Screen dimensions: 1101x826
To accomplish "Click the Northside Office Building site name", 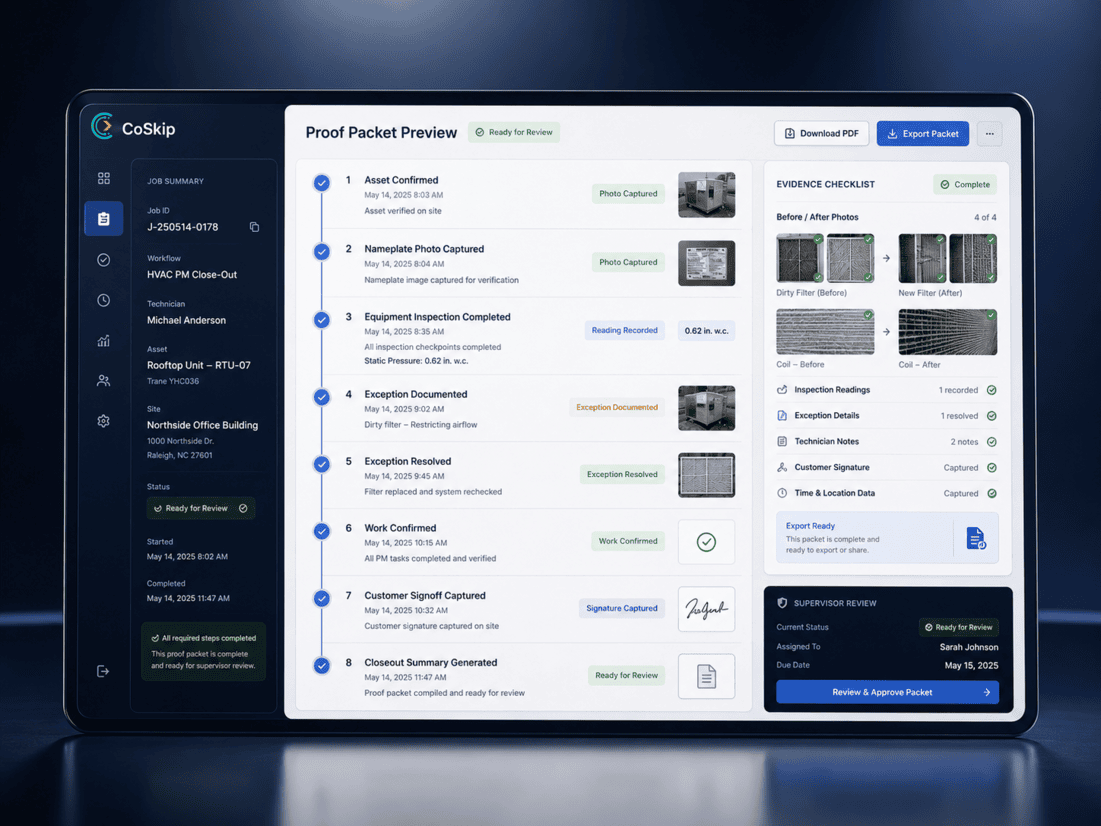I will tap(202, 425).
